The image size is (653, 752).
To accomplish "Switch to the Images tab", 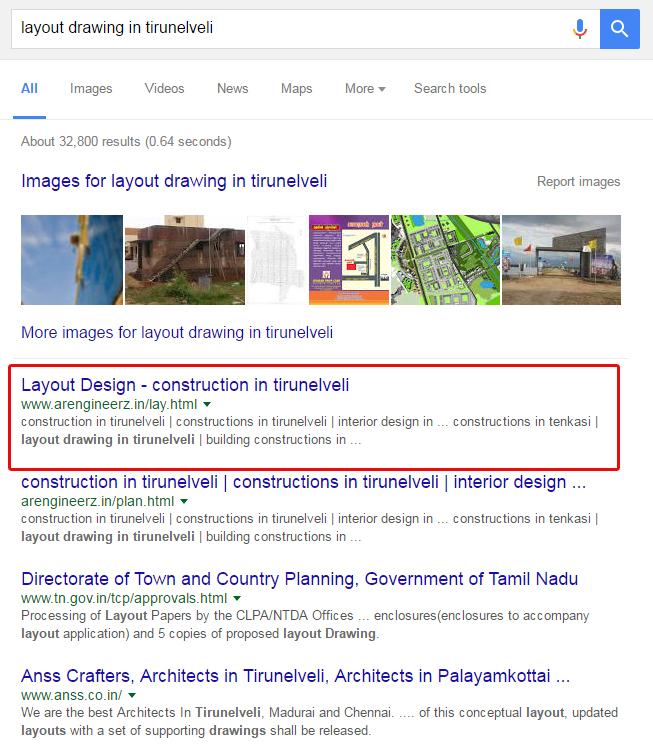I will [91, 89].
